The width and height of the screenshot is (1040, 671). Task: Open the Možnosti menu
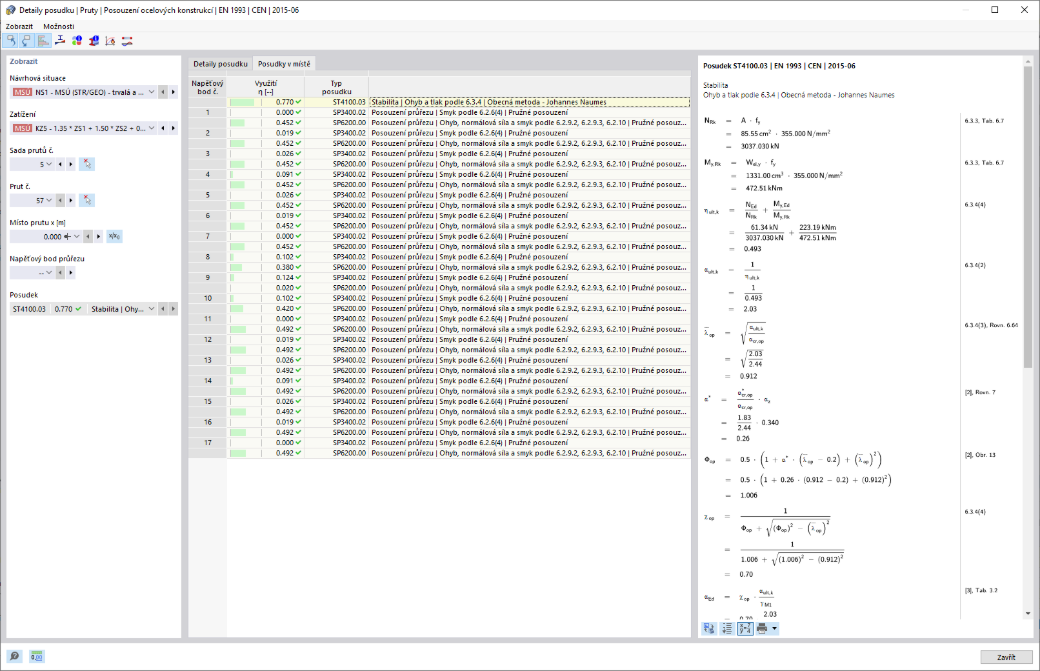(59, 27)
